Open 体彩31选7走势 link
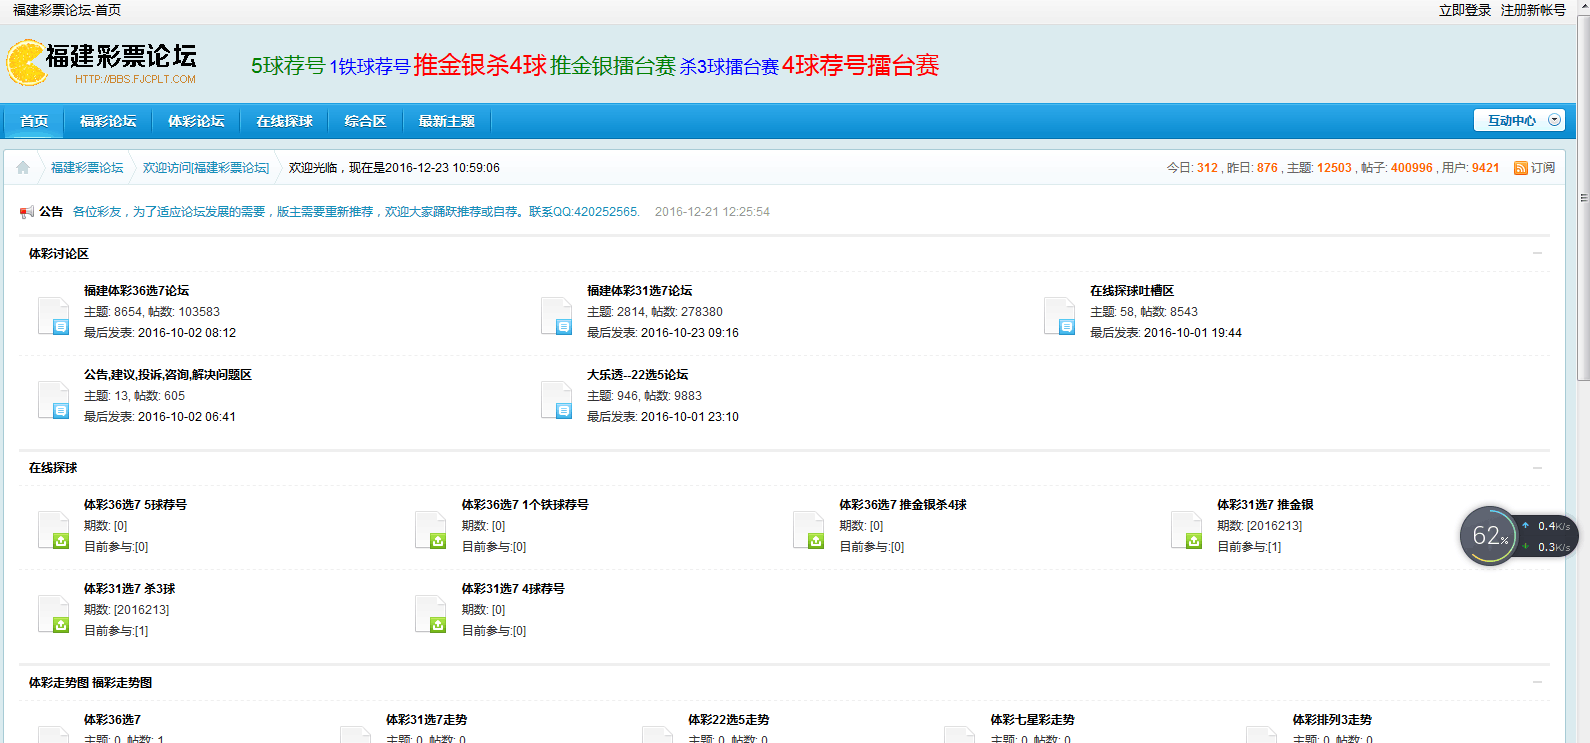The height and width of the screenshot is (743, 1590). 427,720
